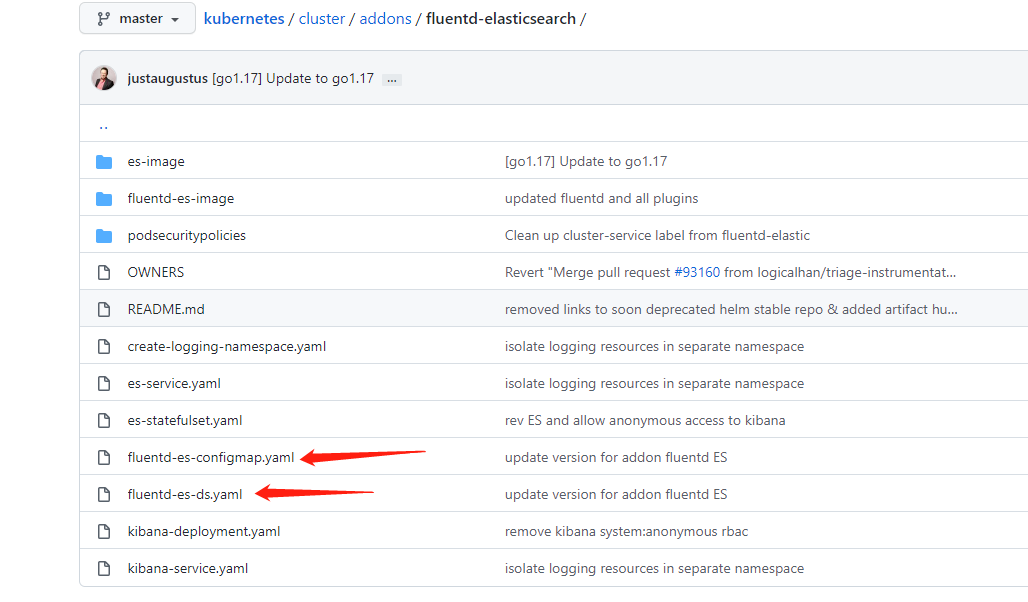
Task: Open es-image row commit '[go1.17] Update to go1.17'
Action: point(586,162)
